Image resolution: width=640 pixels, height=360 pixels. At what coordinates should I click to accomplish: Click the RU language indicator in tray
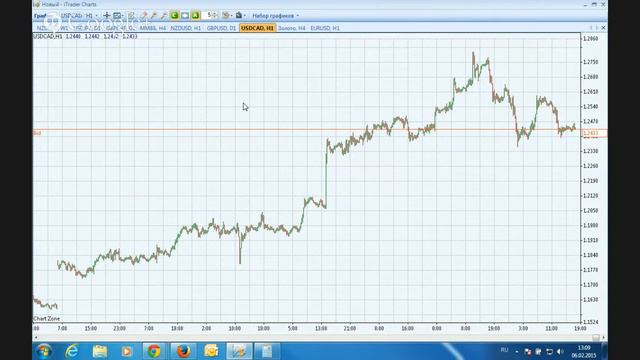[504, 350]
